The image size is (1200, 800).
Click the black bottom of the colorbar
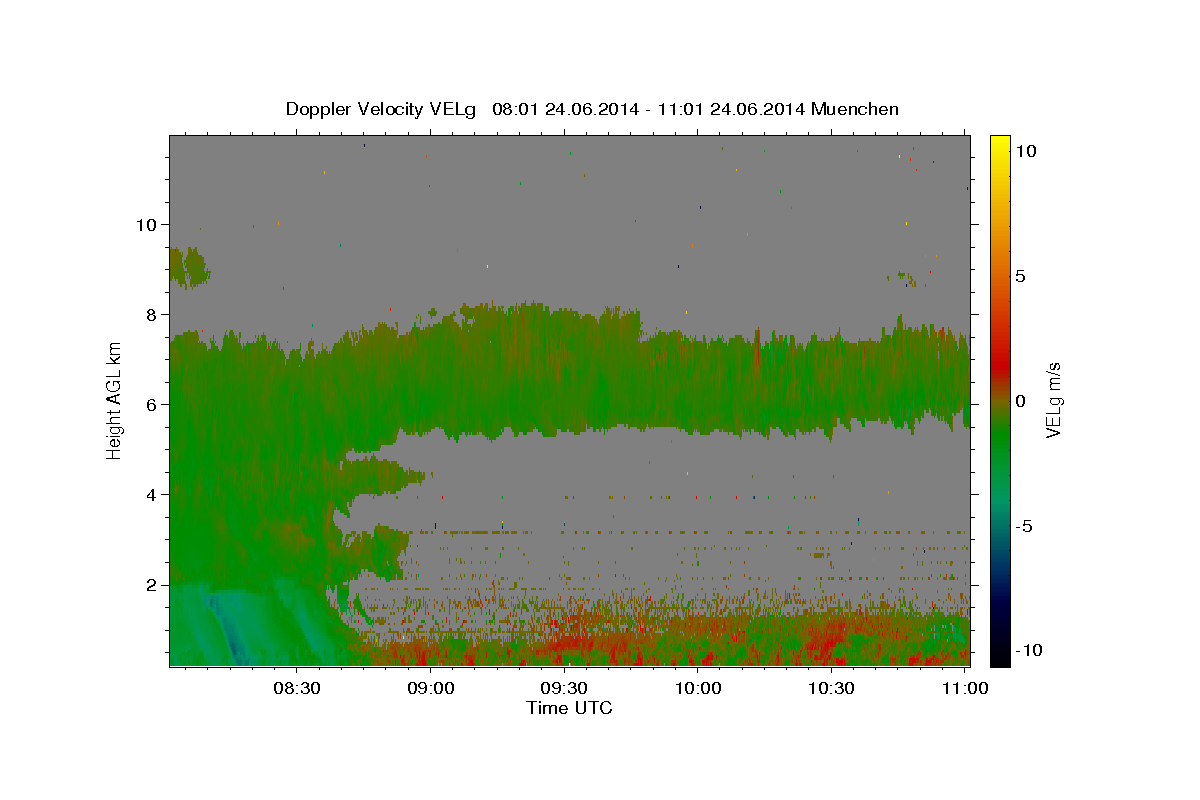[999, 655]
